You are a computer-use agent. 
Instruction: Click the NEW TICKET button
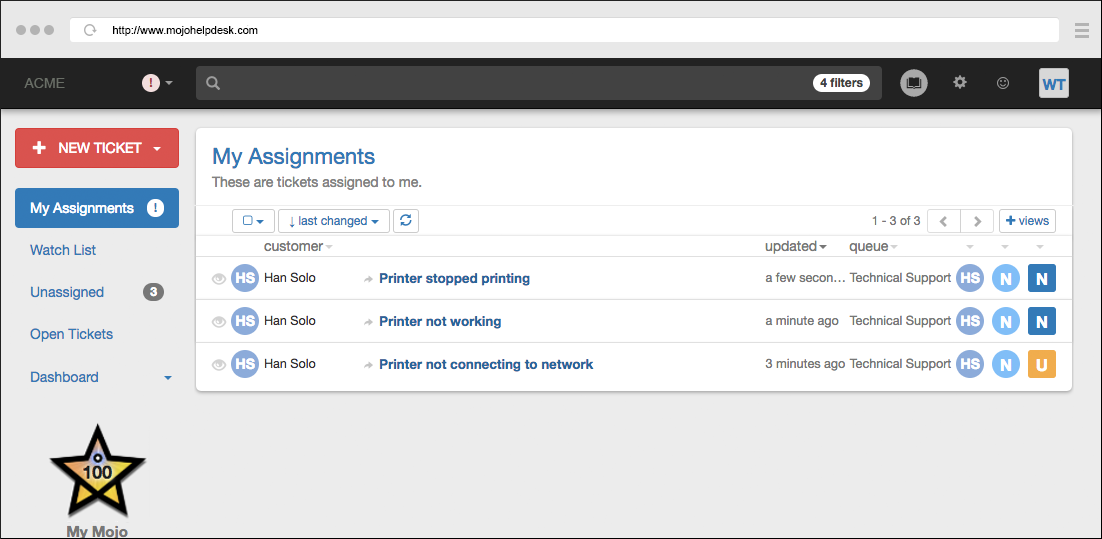pos(96,148)
